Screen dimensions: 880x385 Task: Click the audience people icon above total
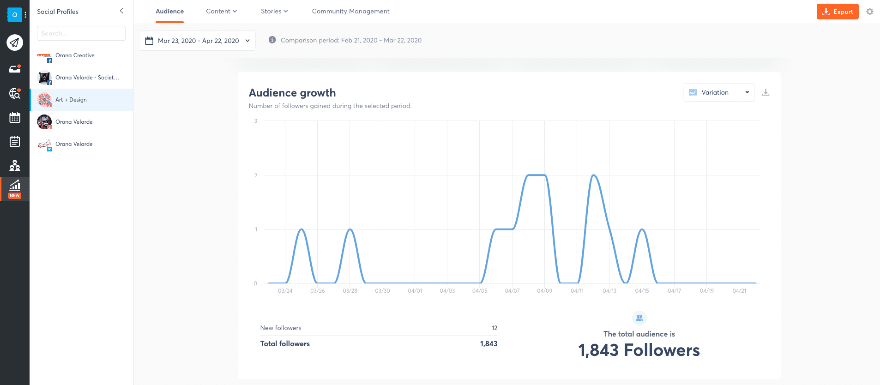(x=639, y=318)
